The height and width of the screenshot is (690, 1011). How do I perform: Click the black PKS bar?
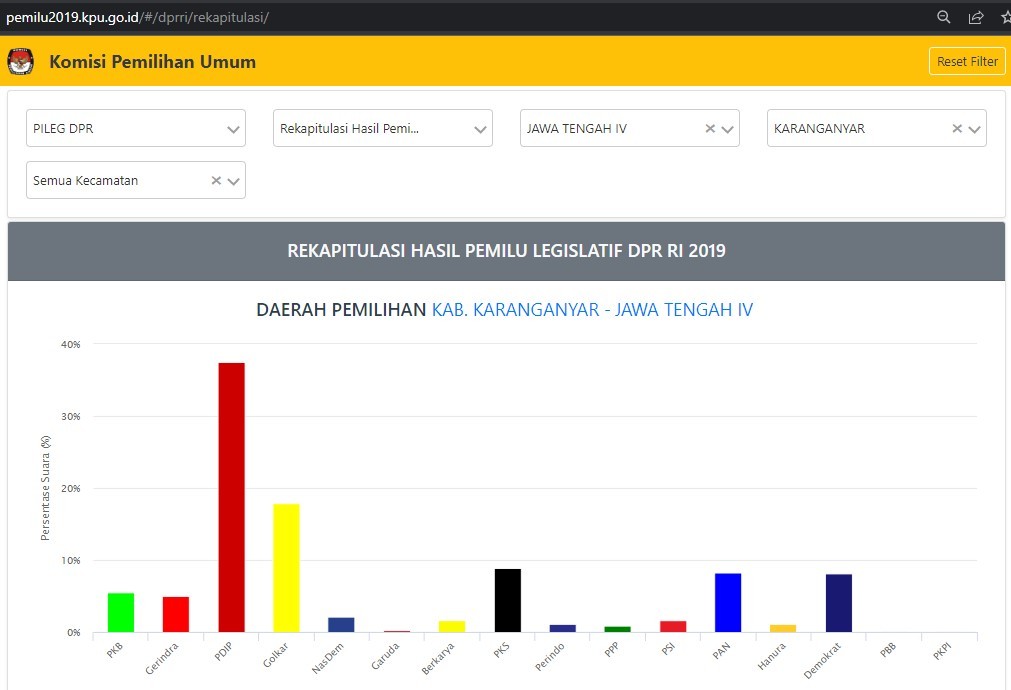point(508,600)
